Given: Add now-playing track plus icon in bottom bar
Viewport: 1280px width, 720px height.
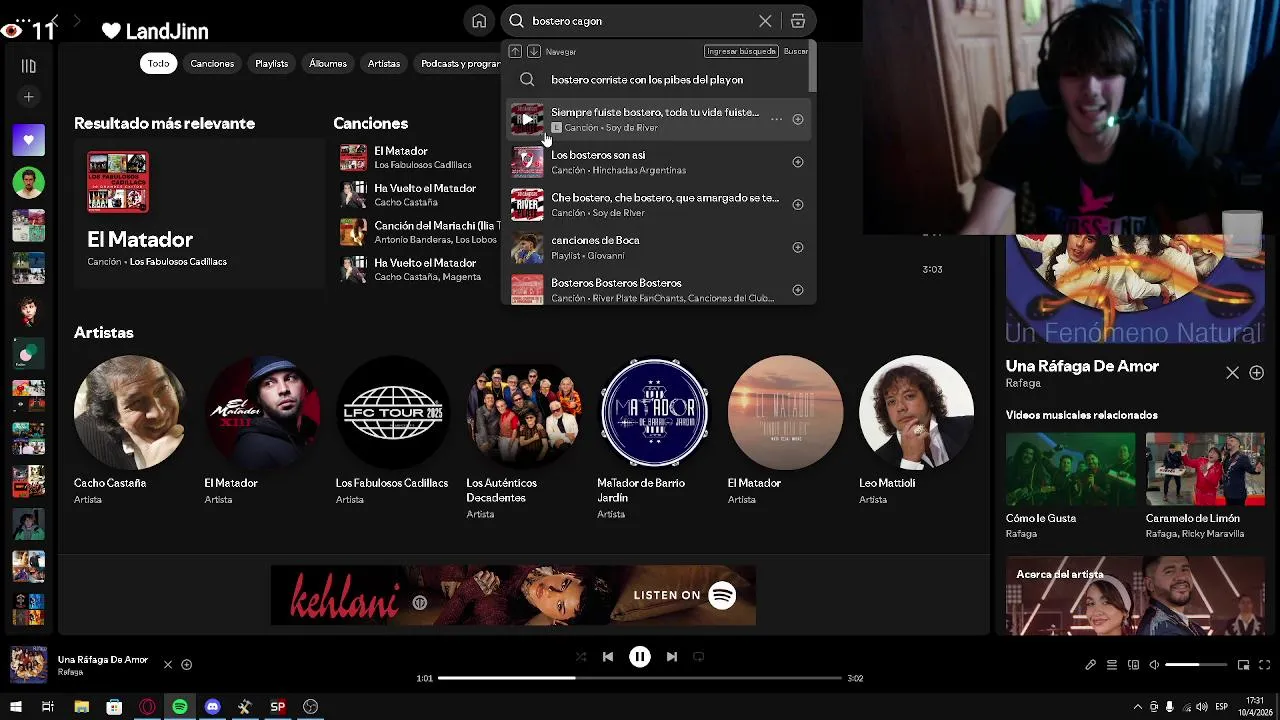Looking at the screenshot, I should click(186, 664).
